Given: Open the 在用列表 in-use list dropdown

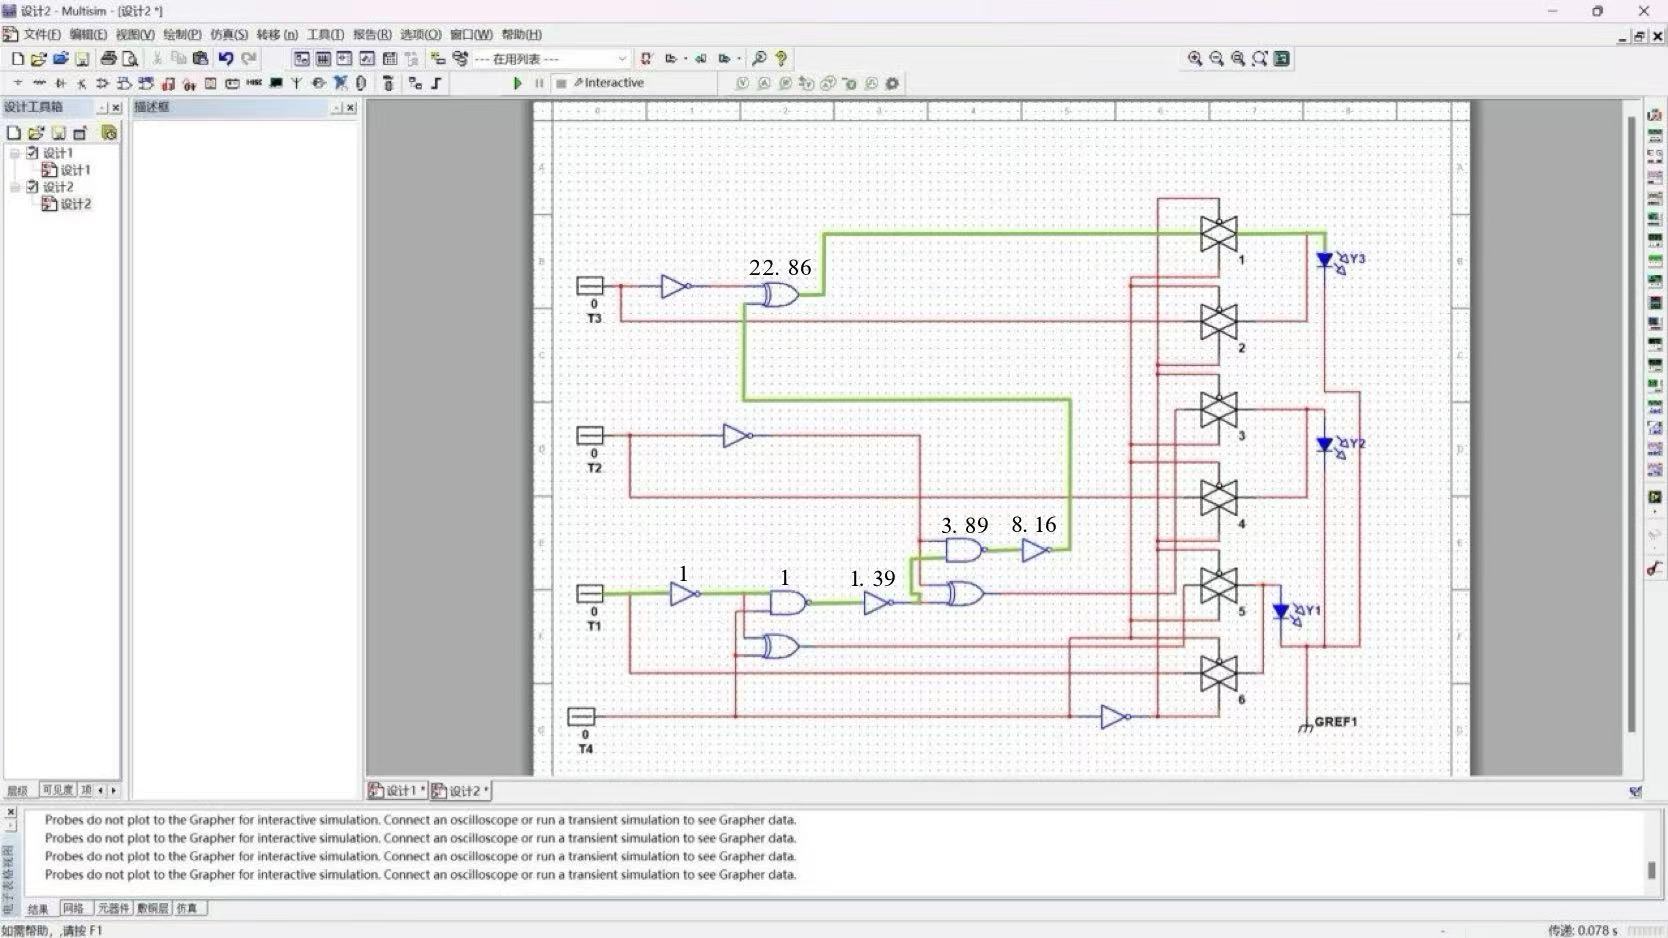Looking at the screenshot, I should tap(551, 59).
